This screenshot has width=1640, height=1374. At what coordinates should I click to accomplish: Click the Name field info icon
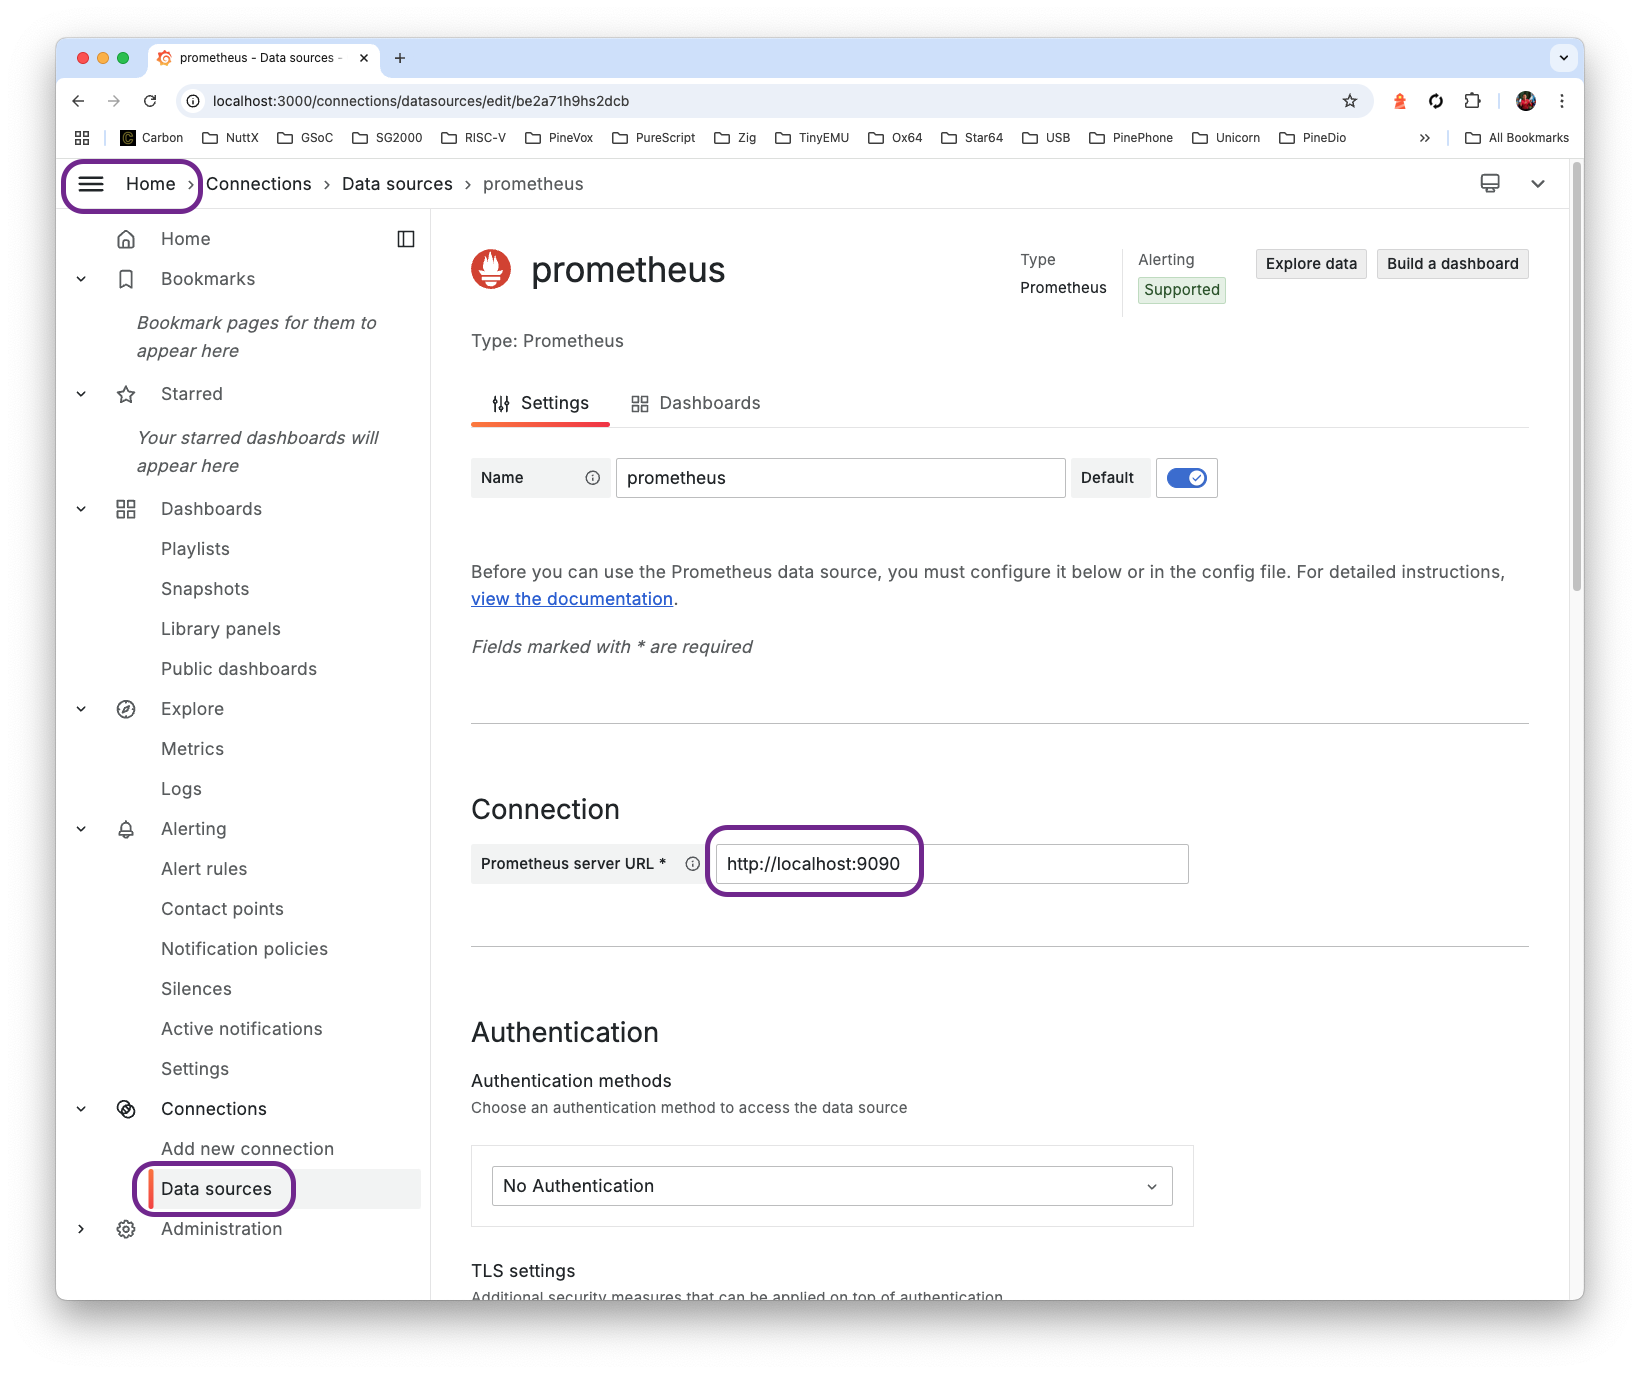pyautogui.click(x=593, y=478)
